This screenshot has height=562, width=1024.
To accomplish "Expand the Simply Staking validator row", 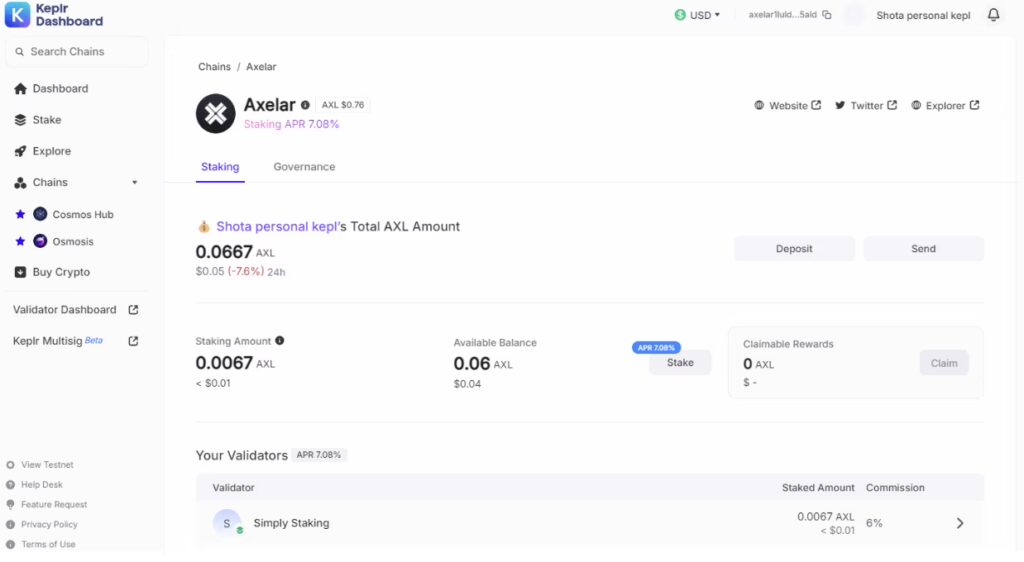I will click(959, 523).
